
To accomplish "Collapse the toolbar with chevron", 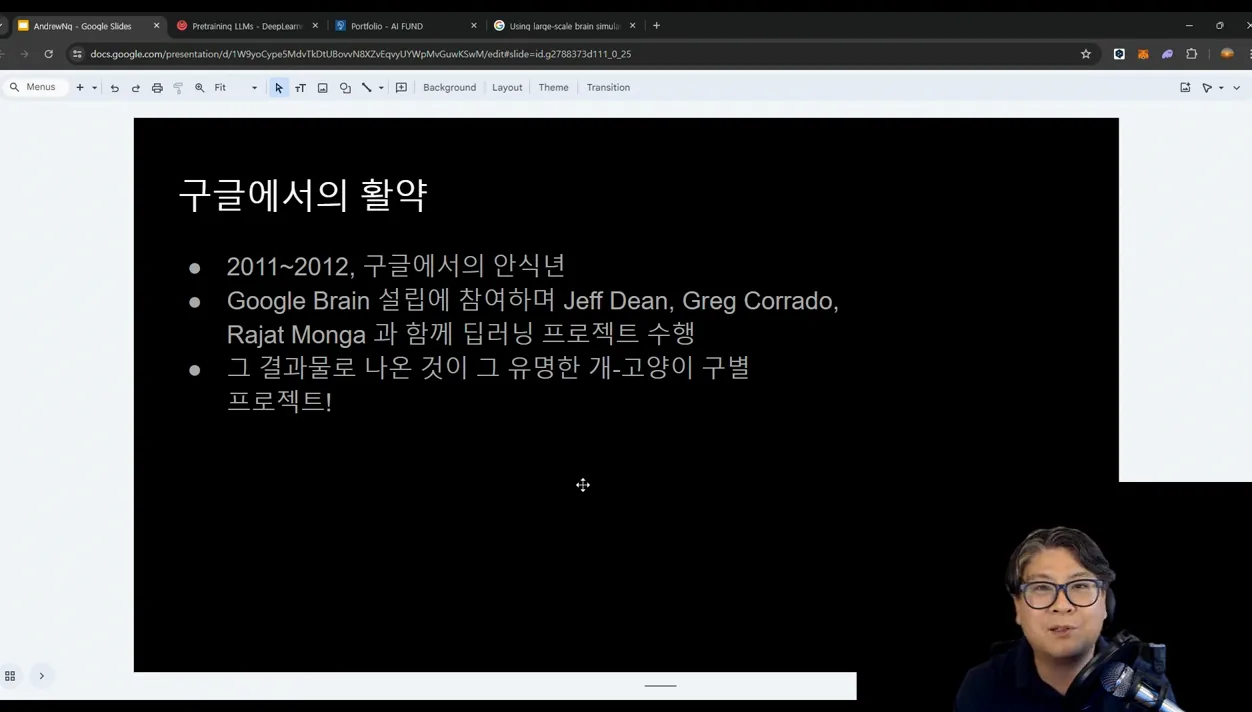I will click(x=1237, y=88).
